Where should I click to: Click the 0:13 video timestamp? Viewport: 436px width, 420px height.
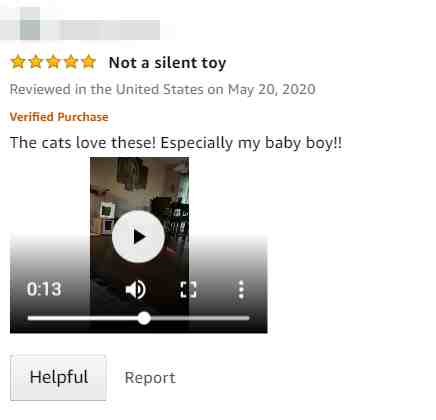point(44,289)
